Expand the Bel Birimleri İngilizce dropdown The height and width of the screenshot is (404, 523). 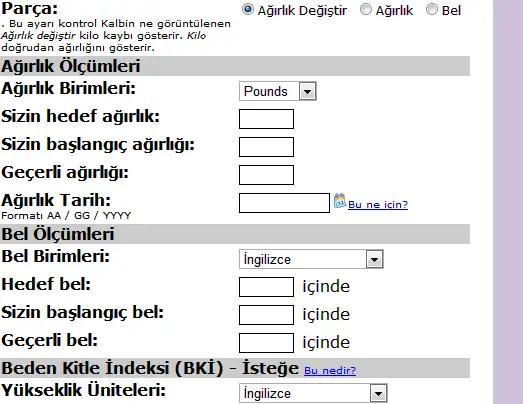click(x=311, y=259)
